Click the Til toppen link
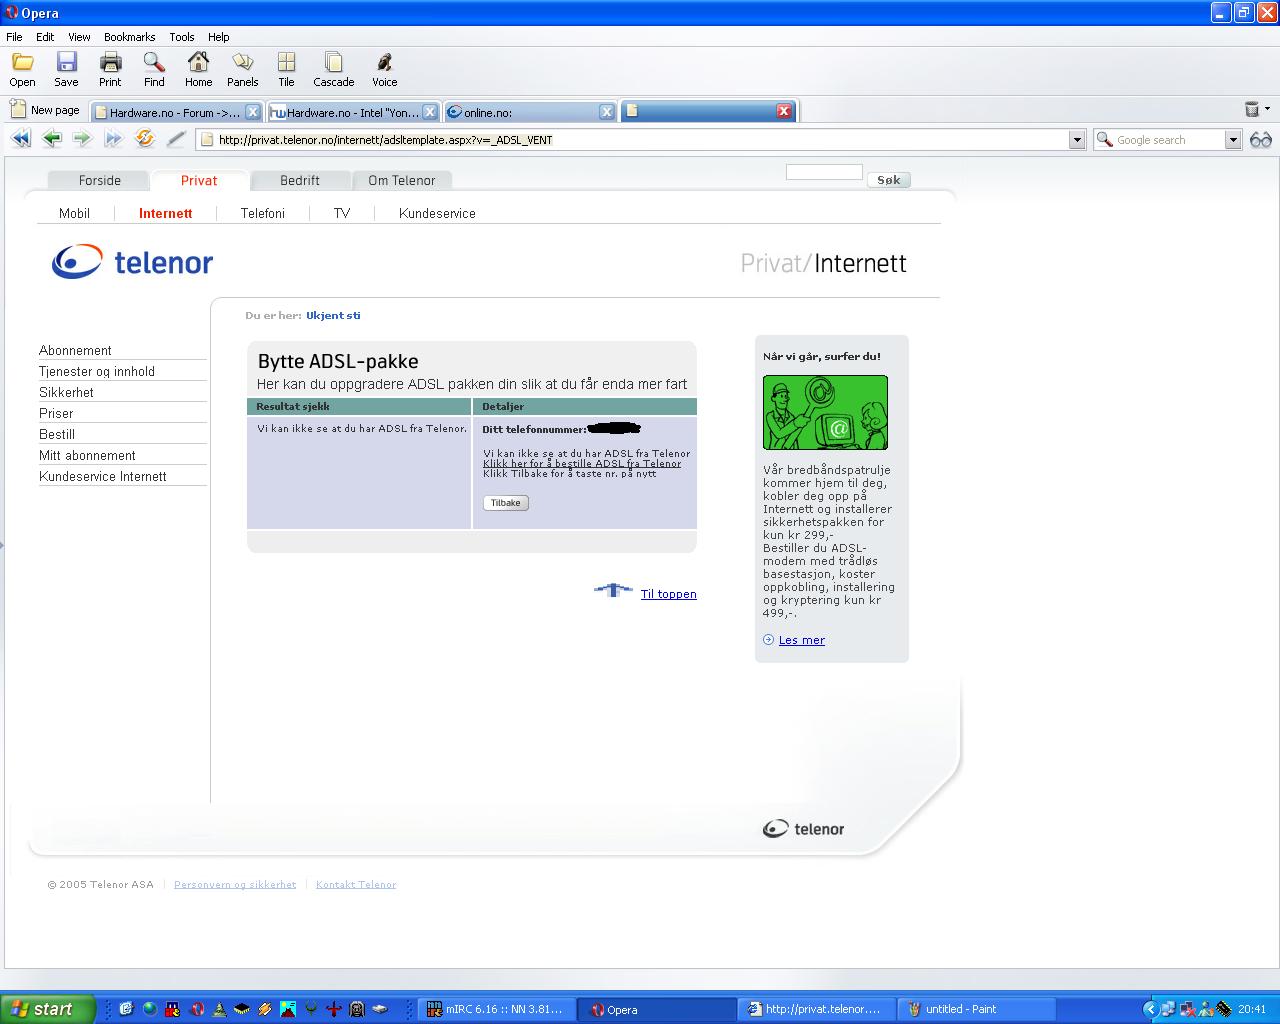Image resolution: width=1280 pixels, height=1024 pixels. pos(669,594)
